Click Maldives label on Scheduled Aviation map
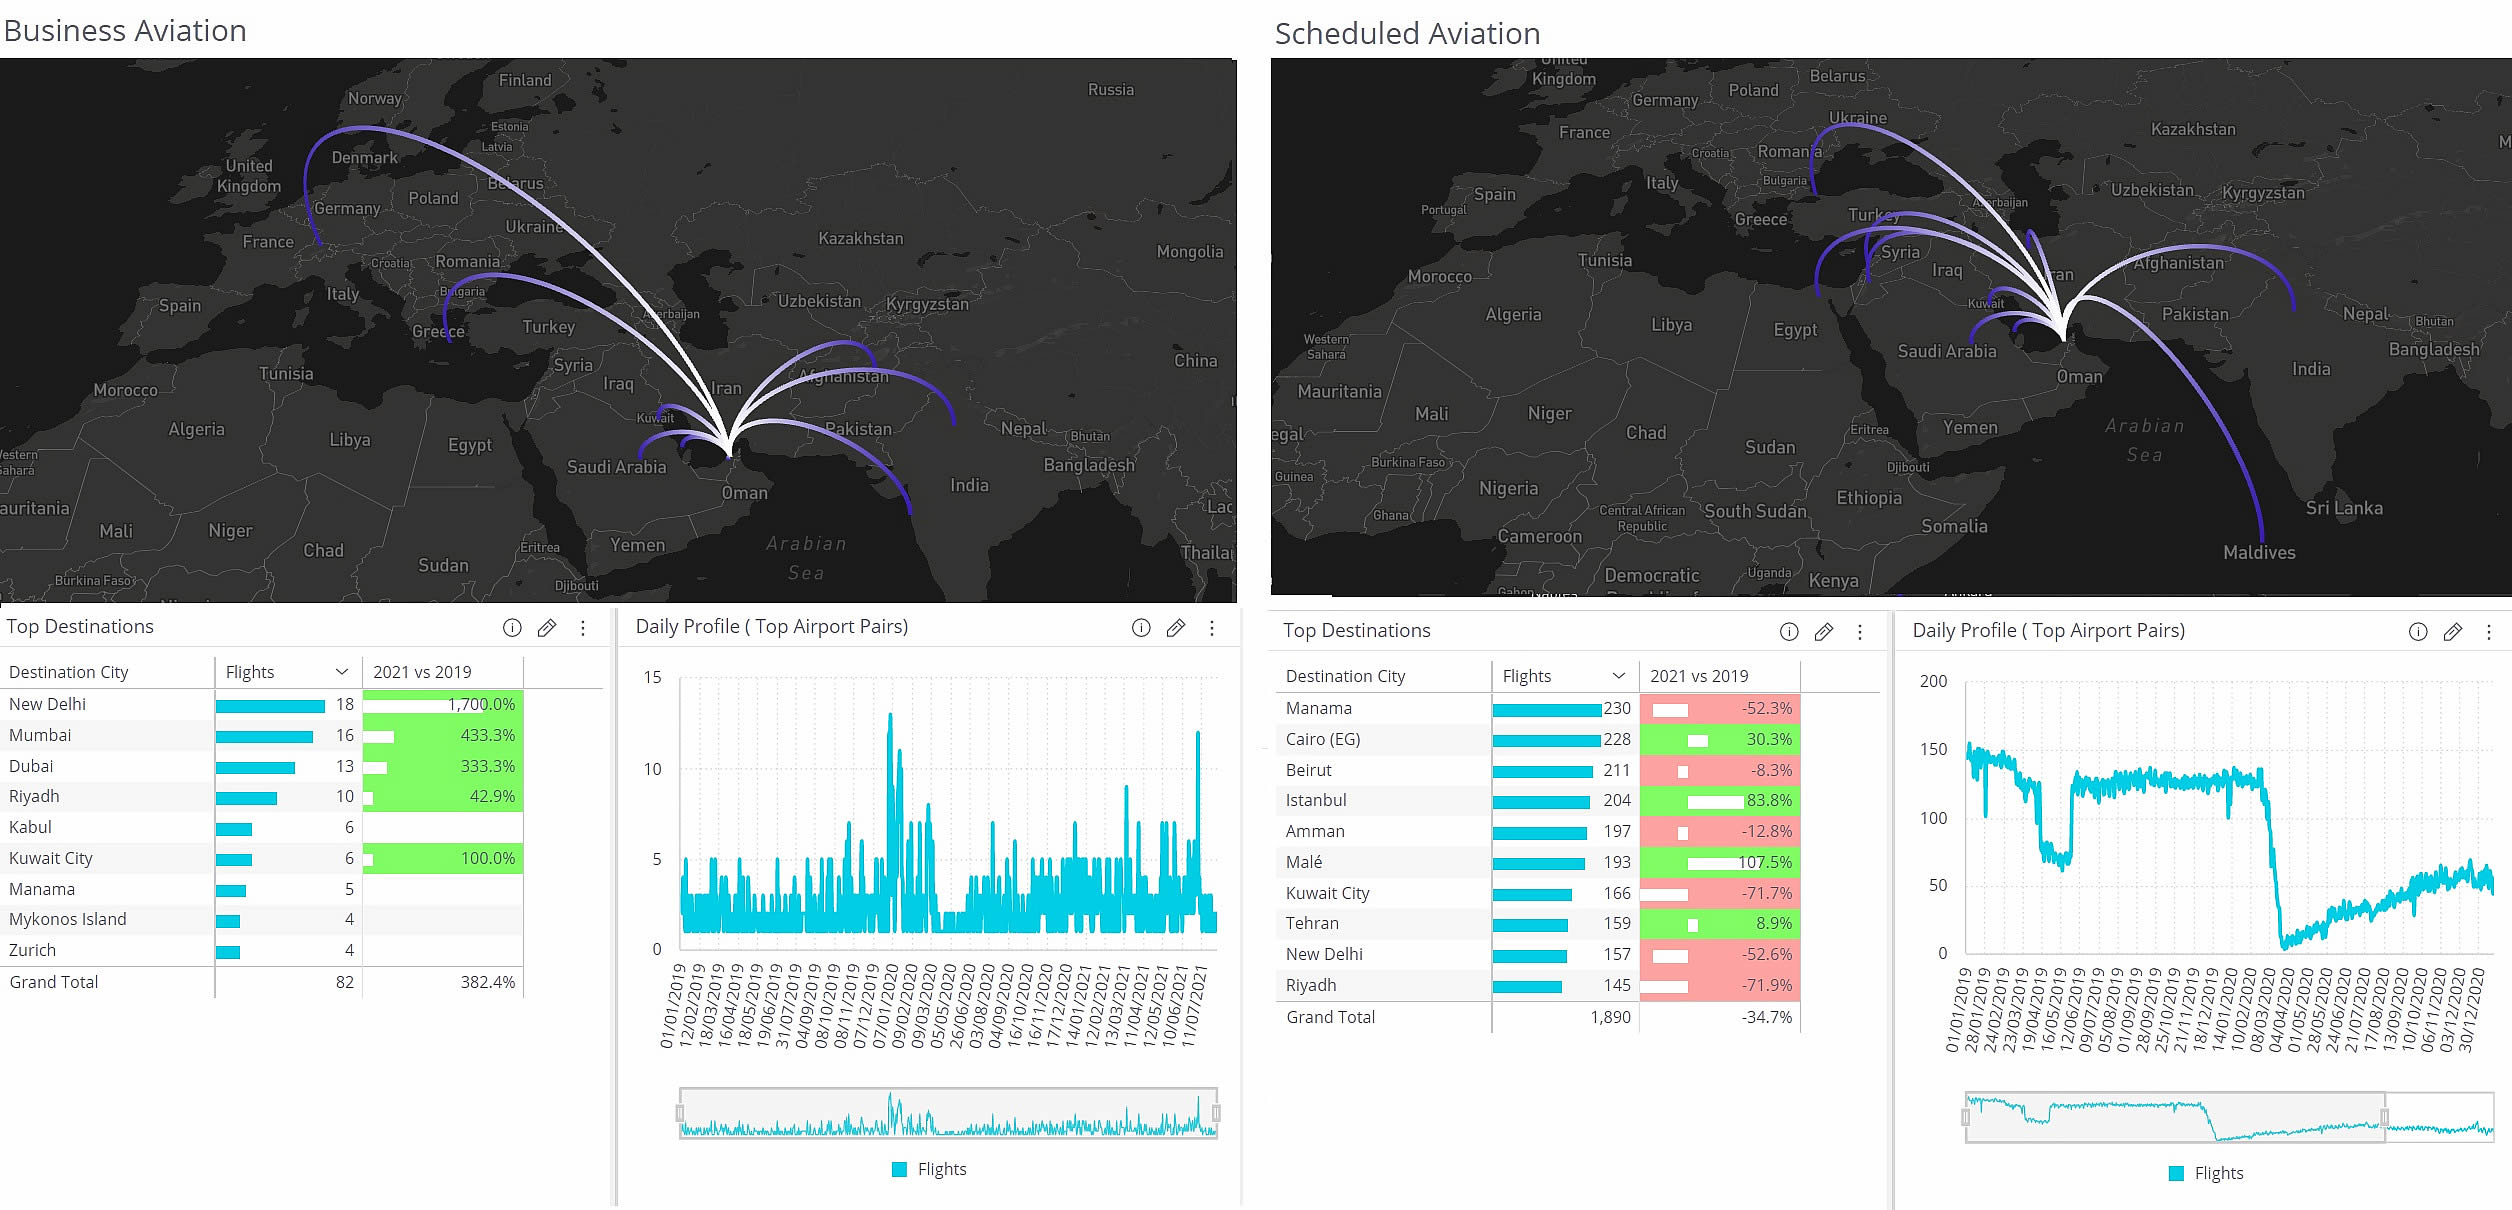Viewport: 2512px width, 1210px height. 2259,552
